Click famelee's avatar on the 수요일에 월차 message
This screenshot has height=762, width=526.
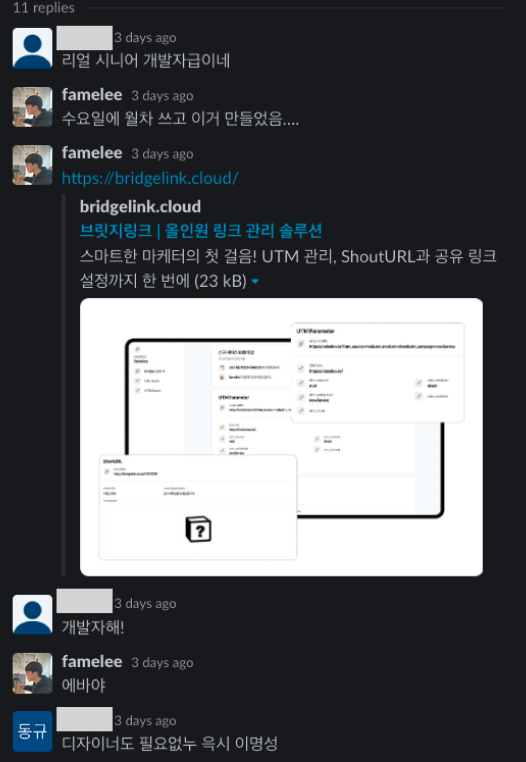click(x=32, y=107)
